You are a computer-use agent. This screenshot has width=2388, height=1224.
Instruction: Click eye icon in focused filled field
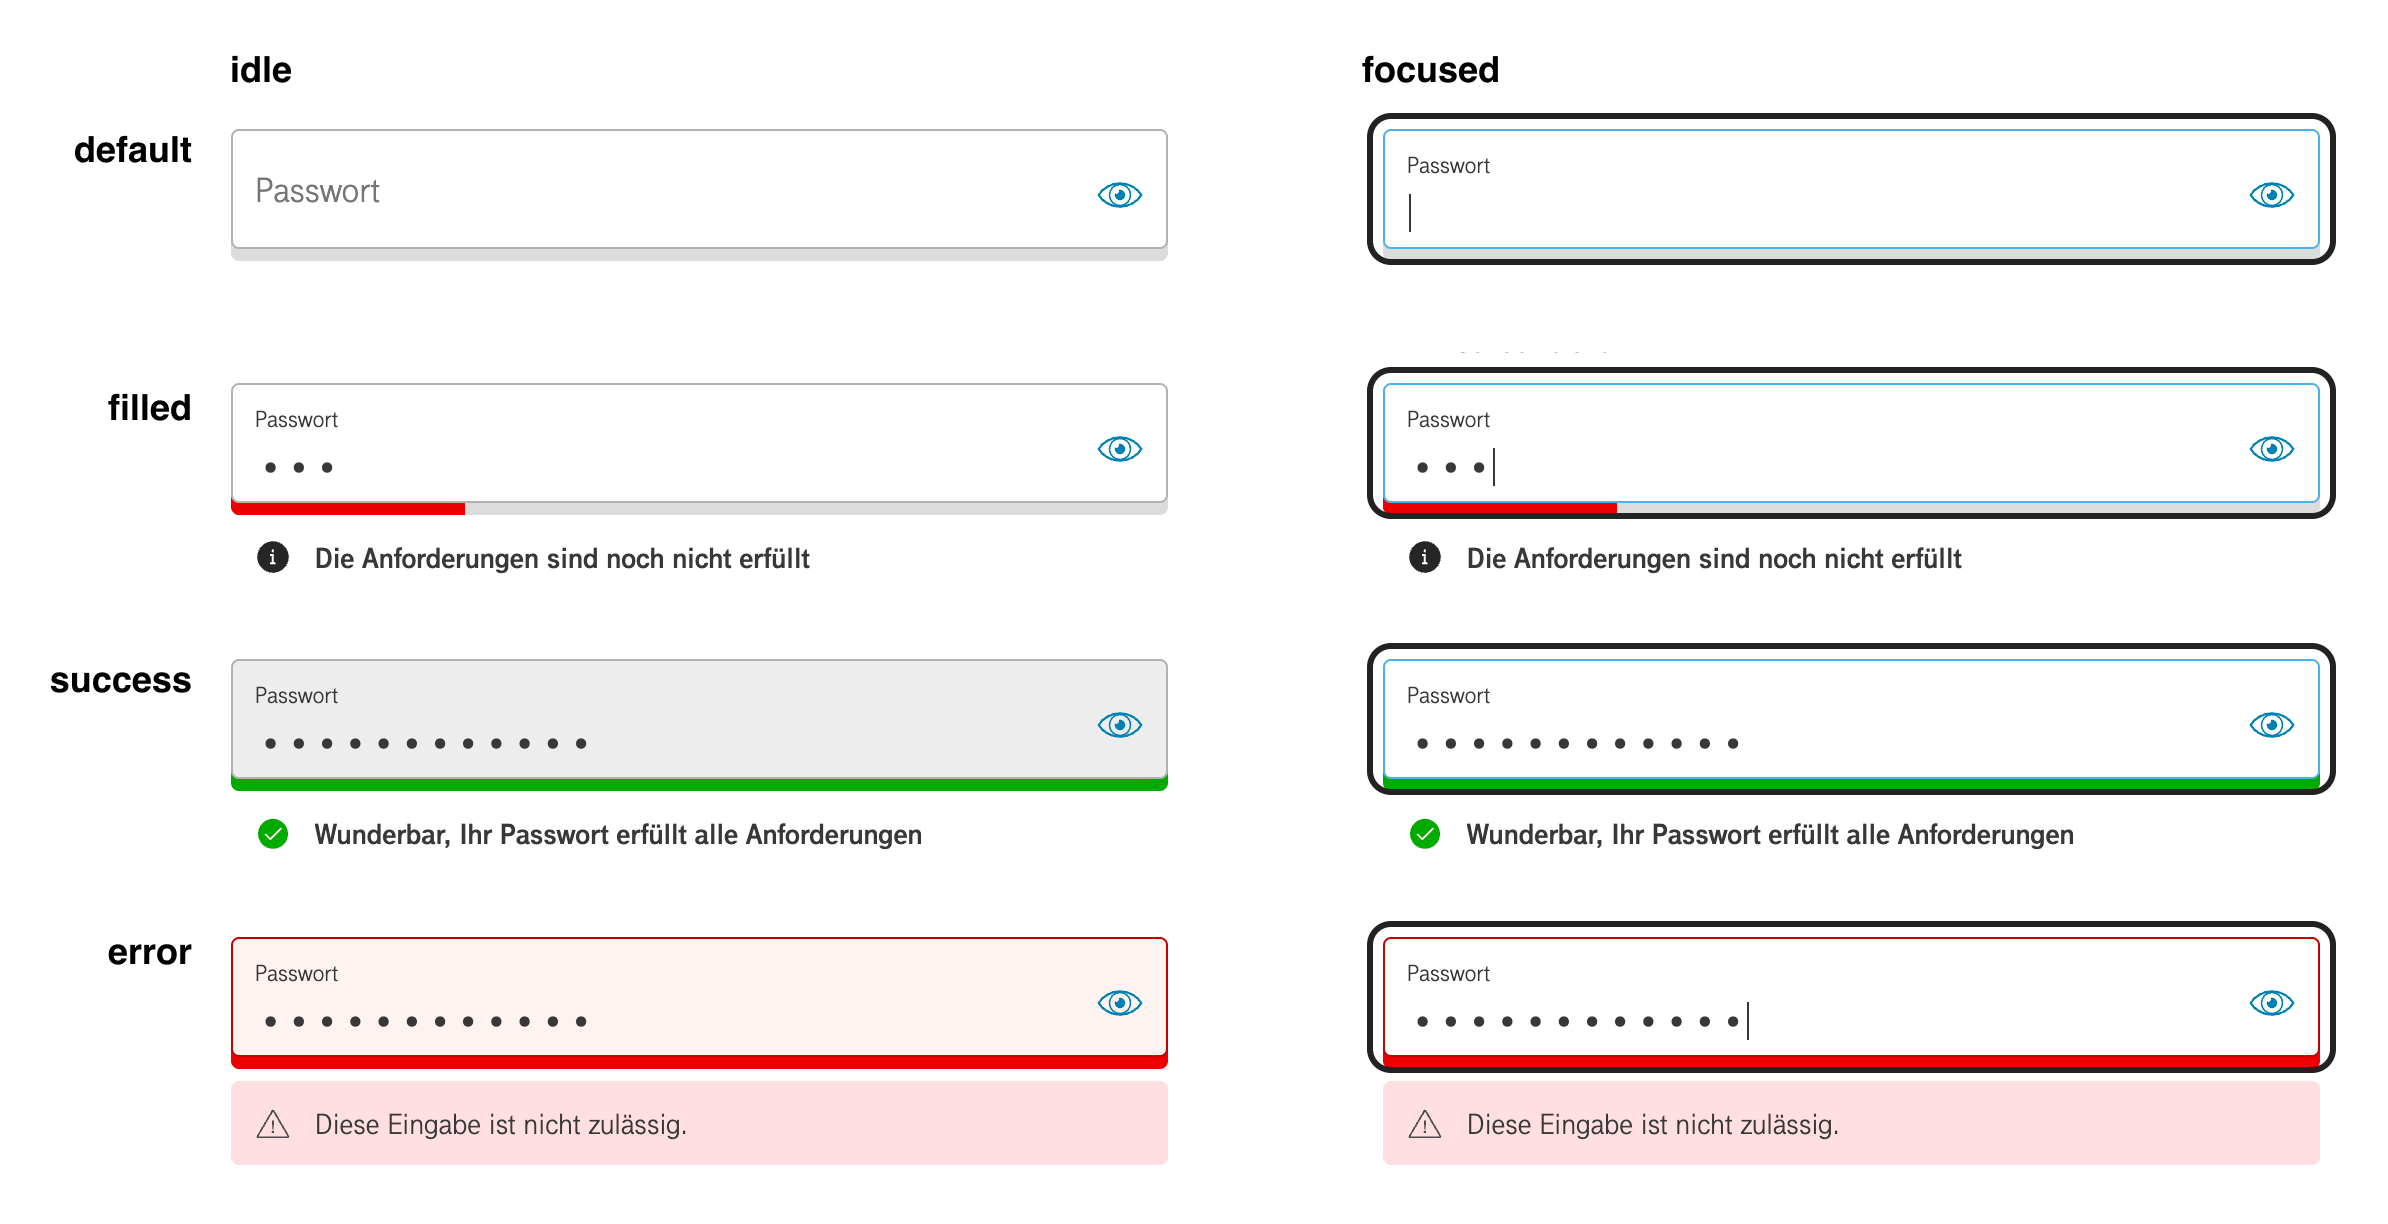(x=2271, y=448)
